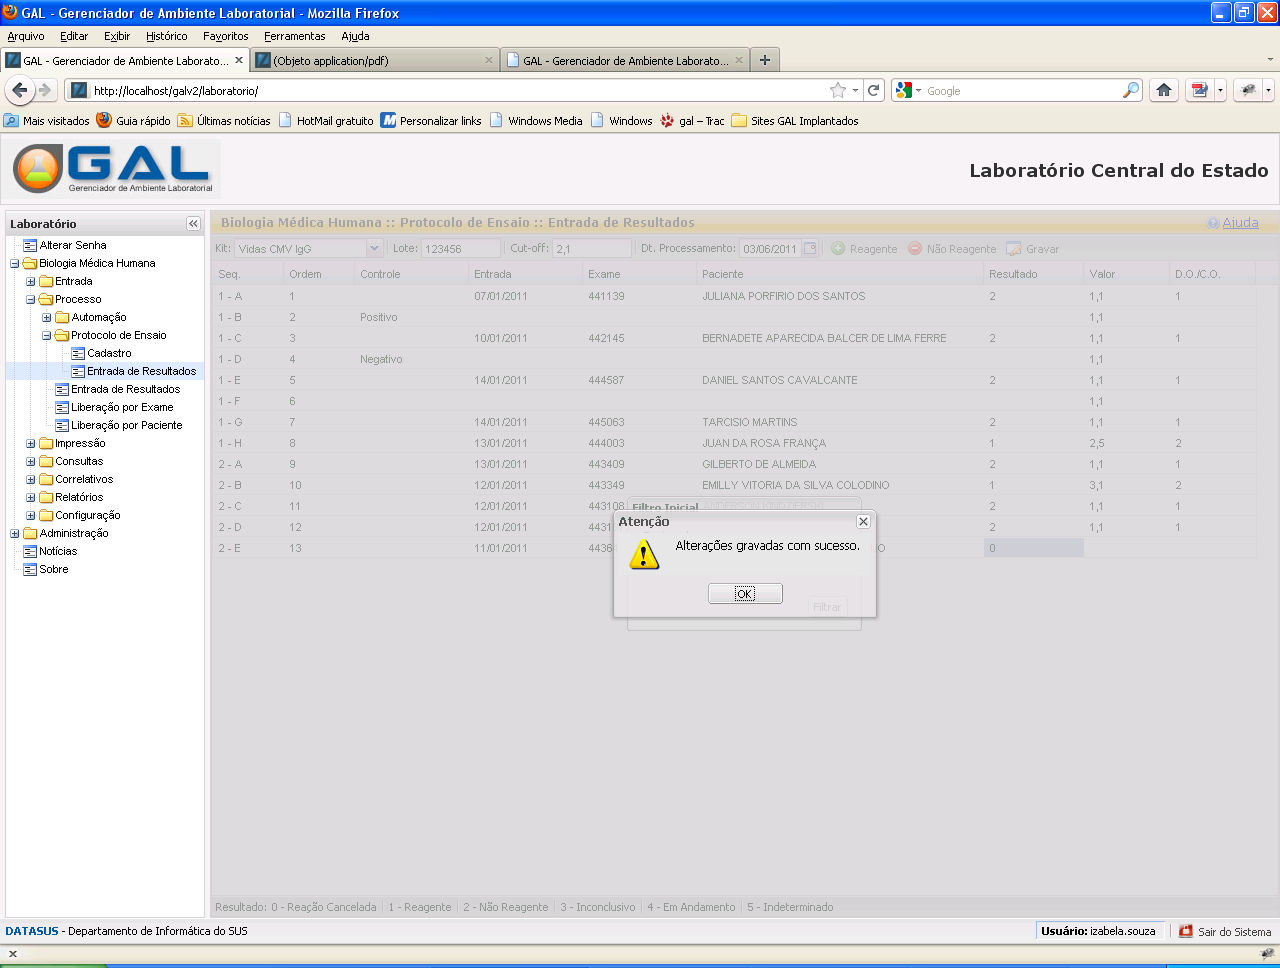Reload the page
Screen dimensions: 1280x968
tap(874, 90)
